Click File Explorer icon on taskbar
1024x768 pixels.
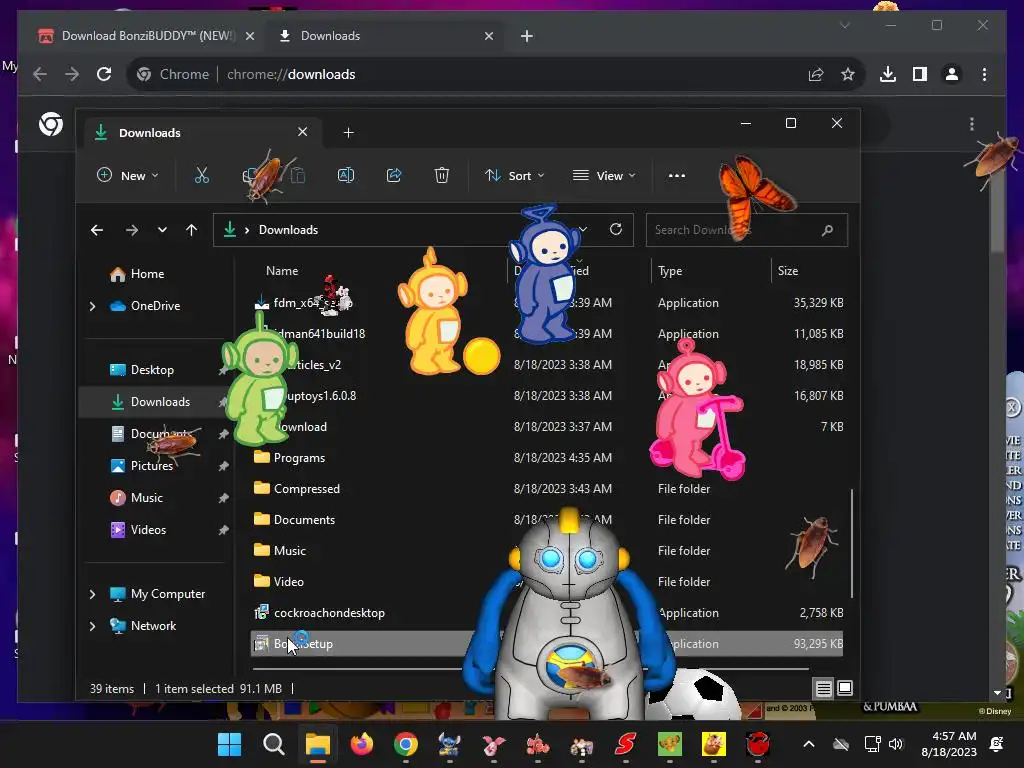coord(317,744)
